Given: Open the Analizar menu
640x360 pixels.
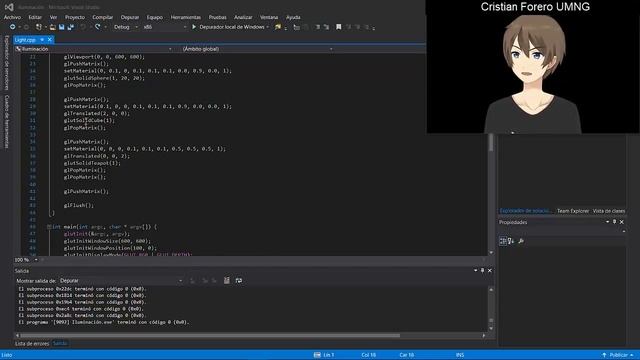Looking at the screenshot, I should click(243, 17).
